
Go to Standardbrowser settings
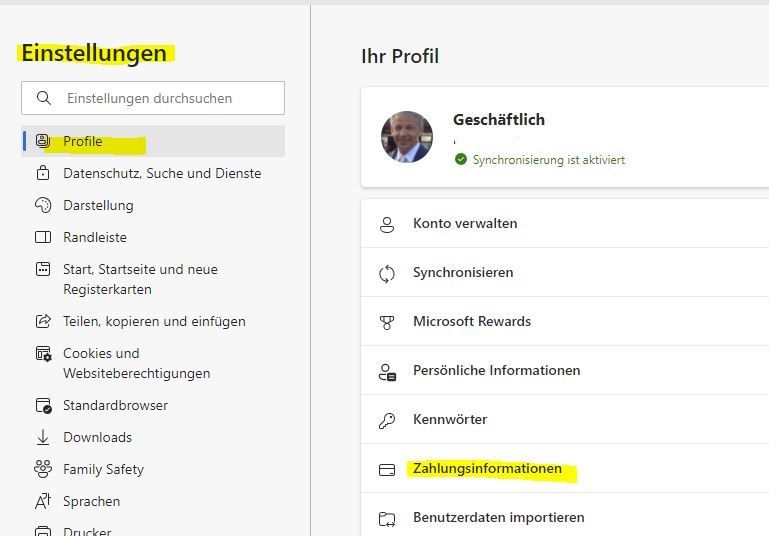pyautogui.click(x=115, y=405)
